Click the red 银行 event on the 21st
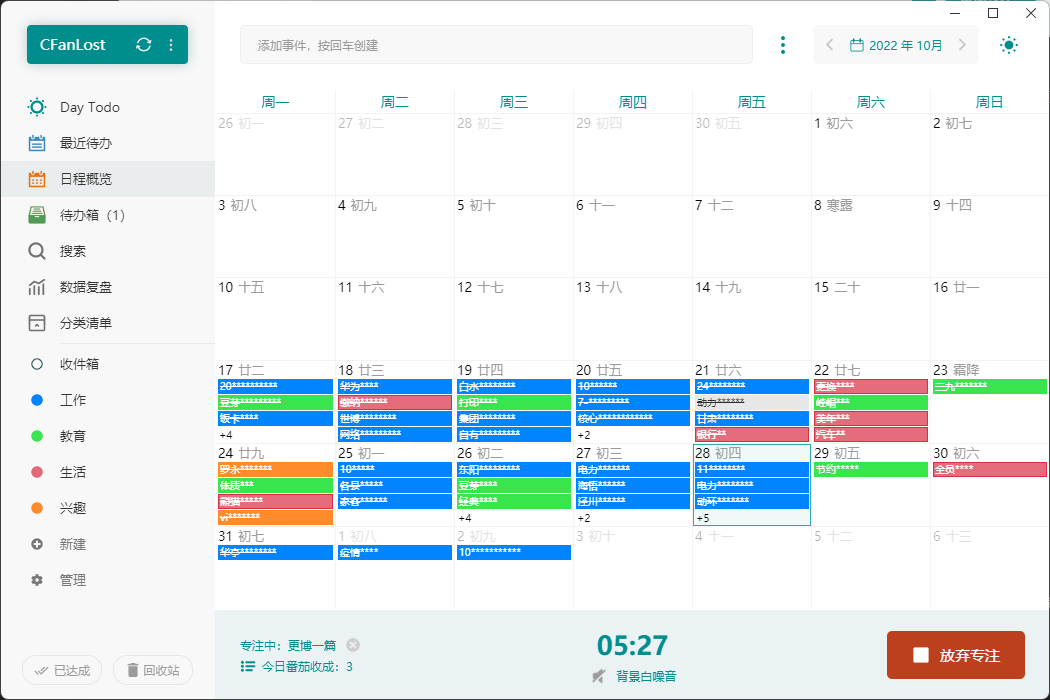The image size is (1050, 700). pyautogui.click(x=752, y=434)
